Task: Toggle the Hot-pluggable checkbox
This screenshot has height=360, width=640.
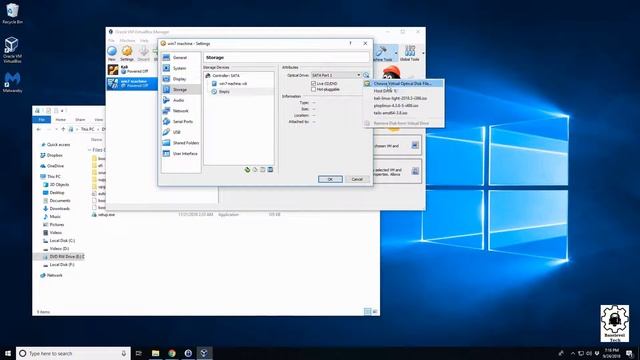Action: [x=313, y=89]
